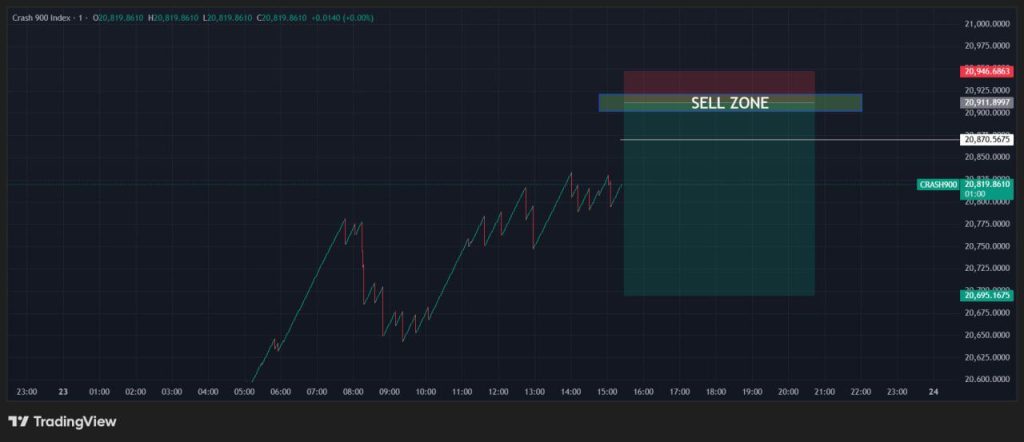
Task: Click the close price value in OHLC legend
Action: click(284, 18)
